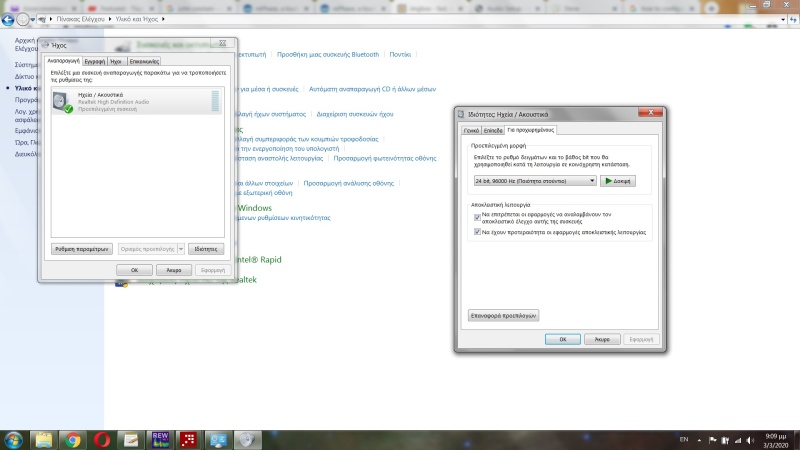Screen dimensions: 800x450
Task: Select the Αναπαραγωγή tab in Sound dialog
Action: tap(63, 61)
